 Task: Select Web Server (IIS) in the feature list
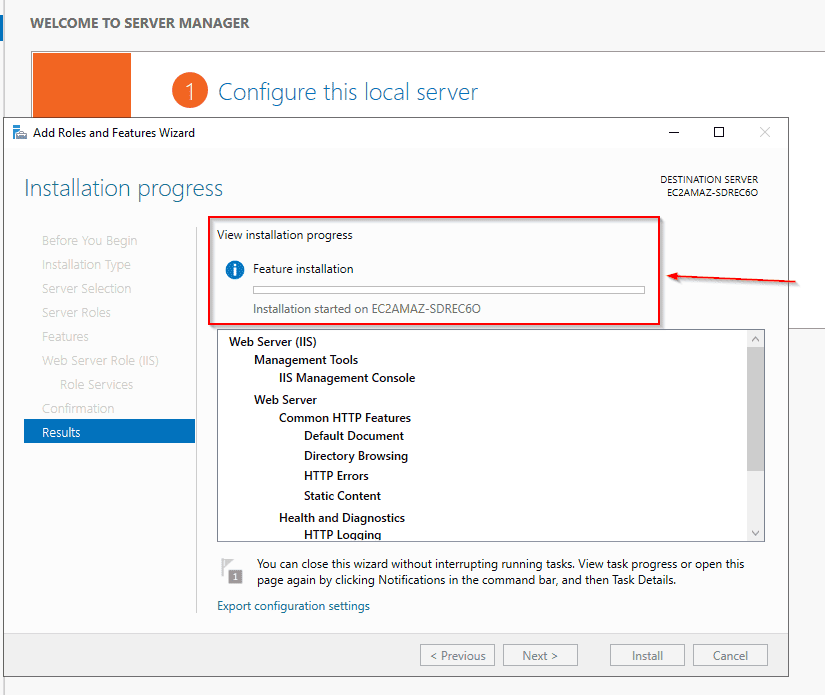[272, 341]
